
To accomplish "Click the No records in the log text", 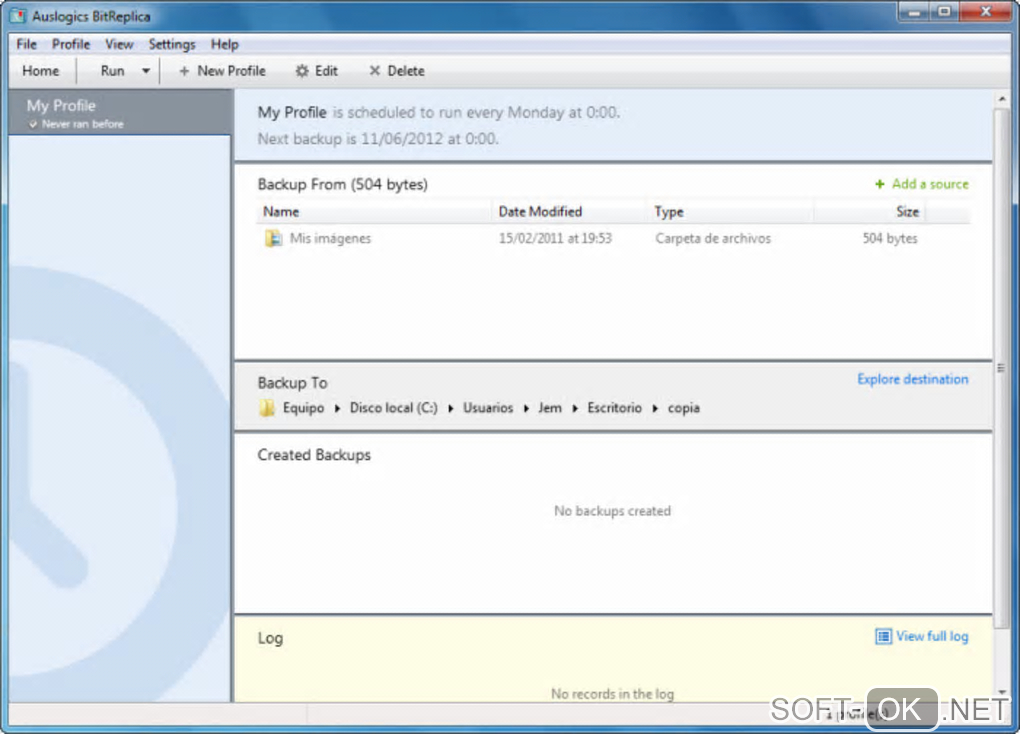I will click(x=612, y=694).
